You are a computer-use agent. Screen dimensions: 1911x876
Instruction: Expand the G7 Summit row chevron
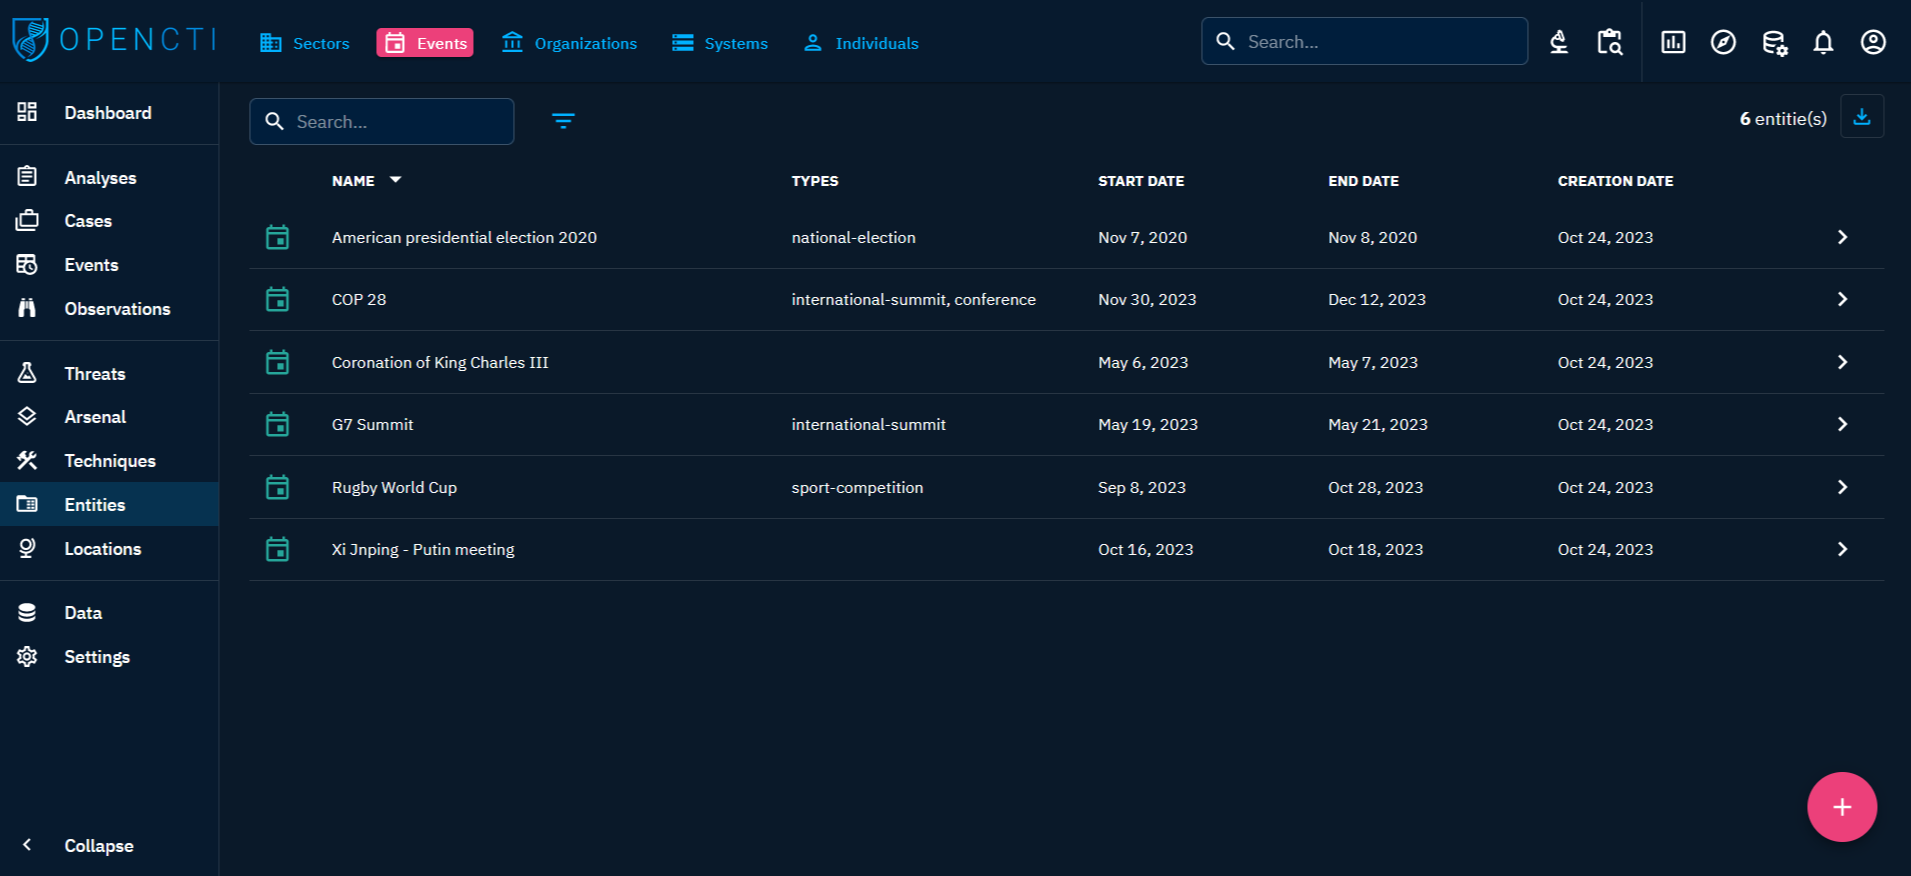(1841, 424)
